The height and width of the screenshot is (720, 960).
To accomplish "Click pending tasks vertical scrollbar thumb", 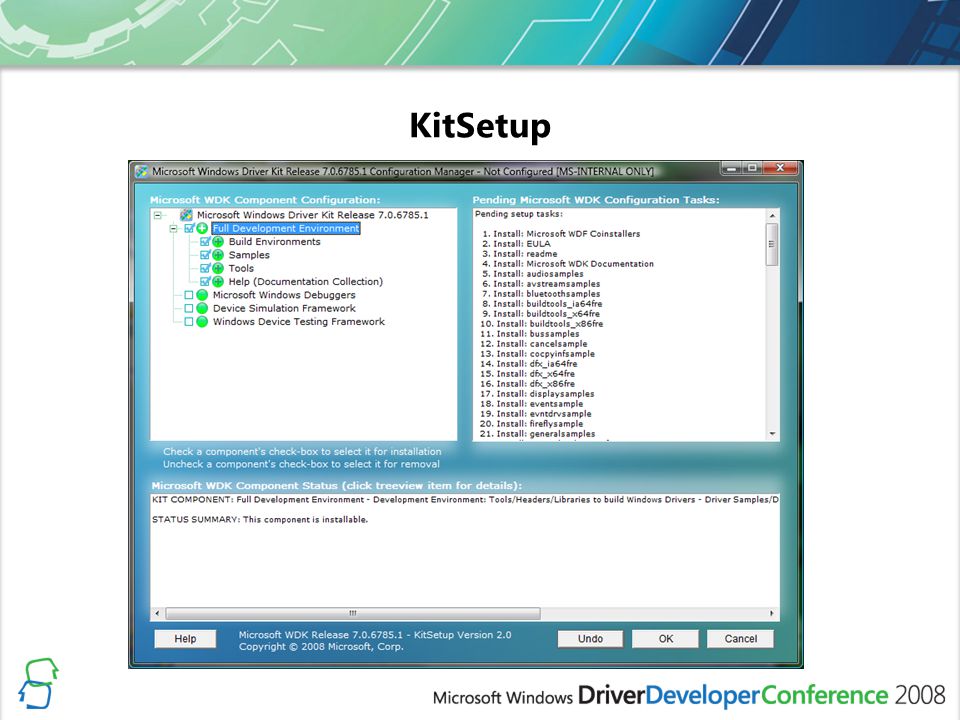I will point(772,244).
